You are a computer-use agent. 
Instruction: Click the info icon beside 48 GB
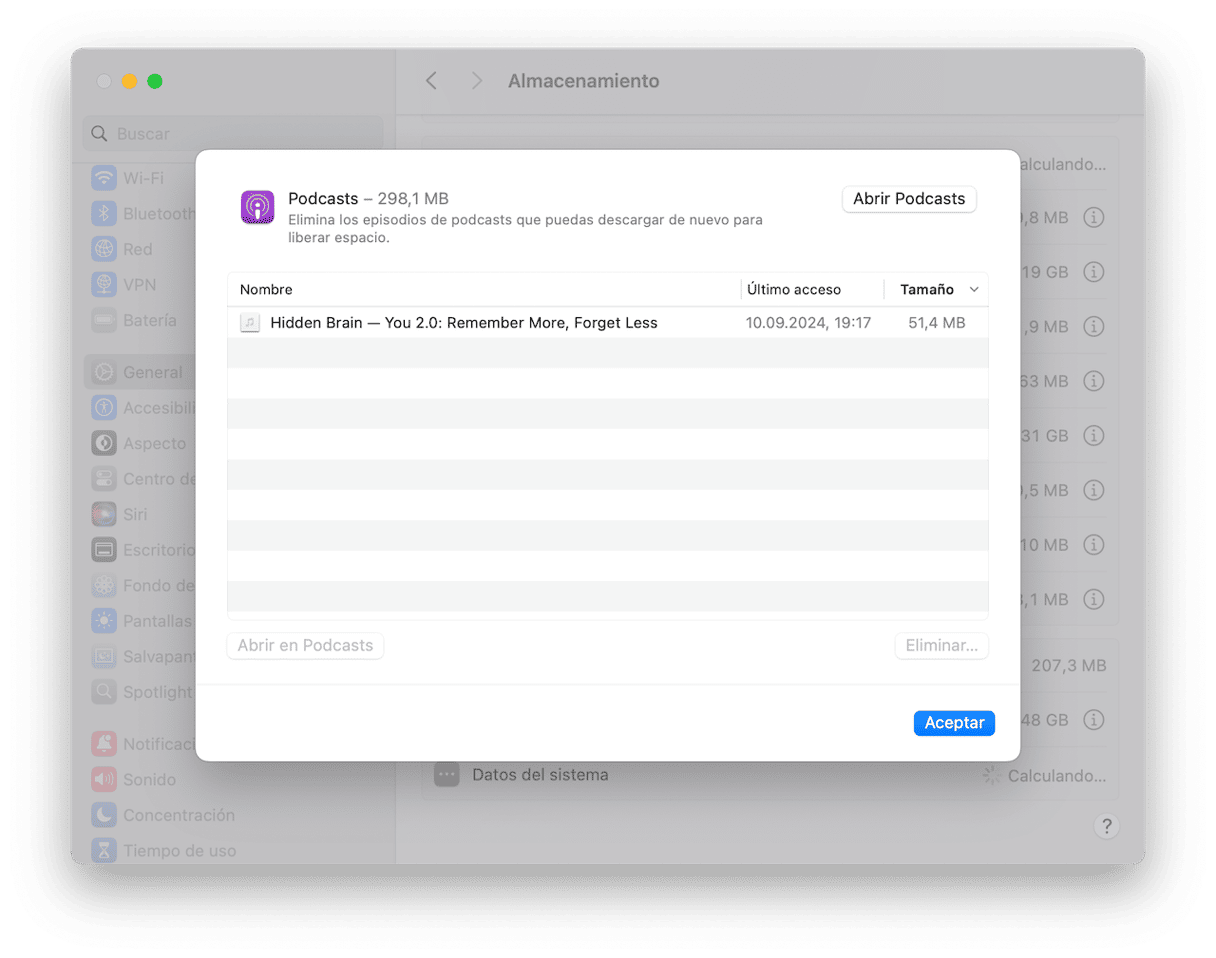(1094, 720)
